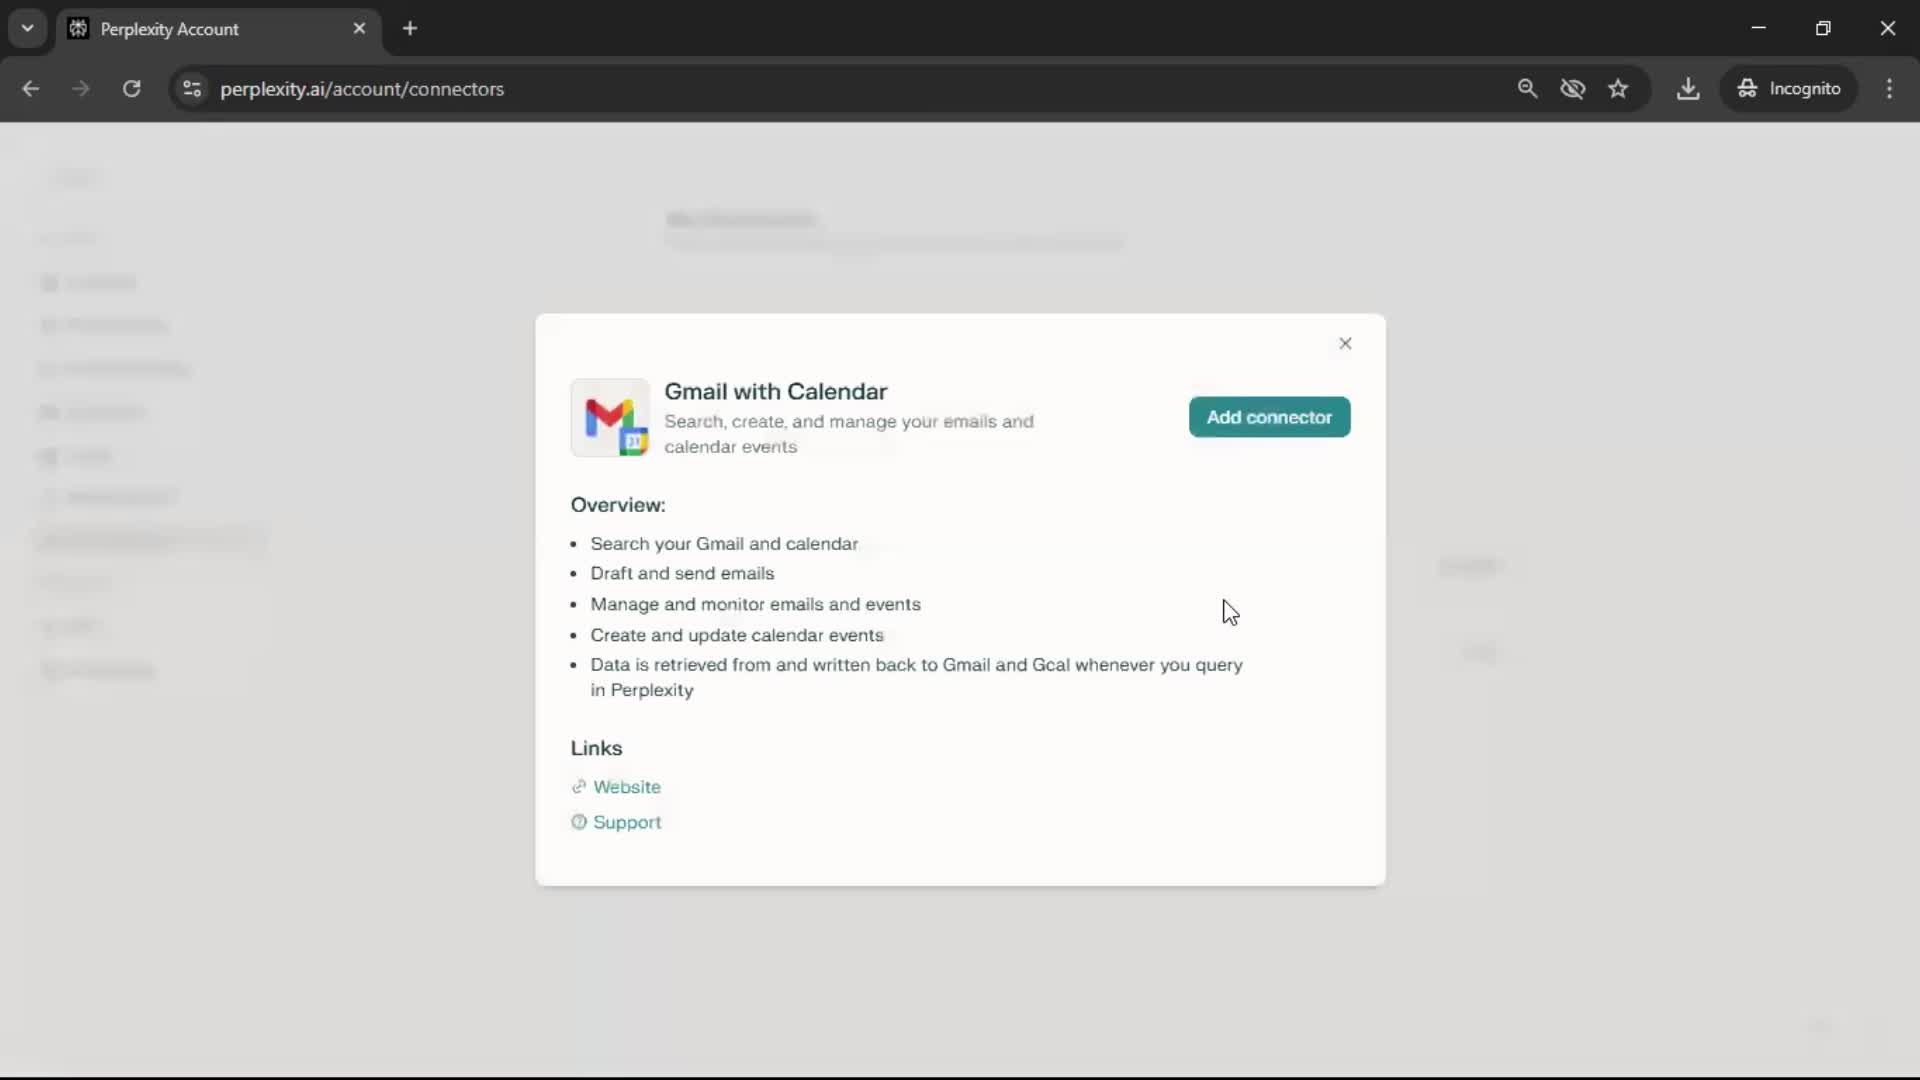Viewport: 1920px width, 1080px height.
Task: Click the Incognito profile button
Action: click(1789, 89)
